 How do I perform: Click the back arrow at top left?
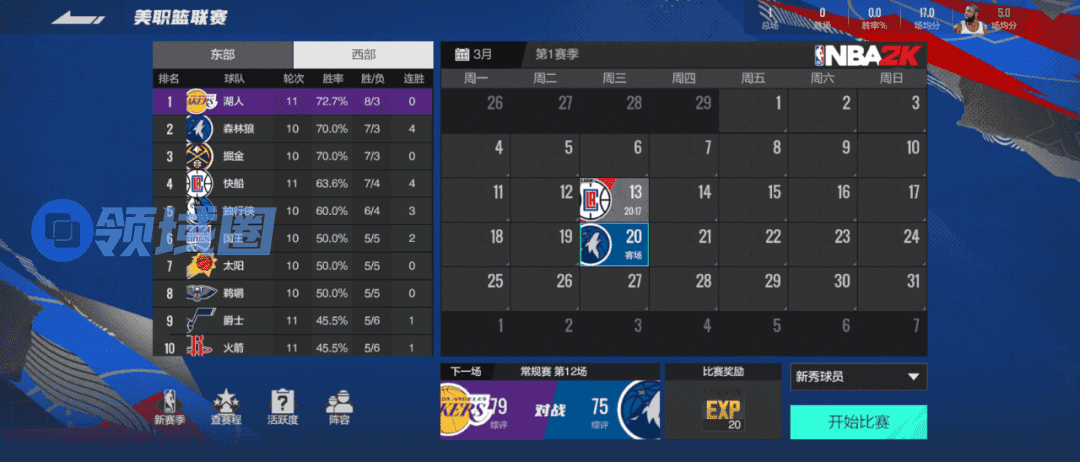[x=80, y=18]
